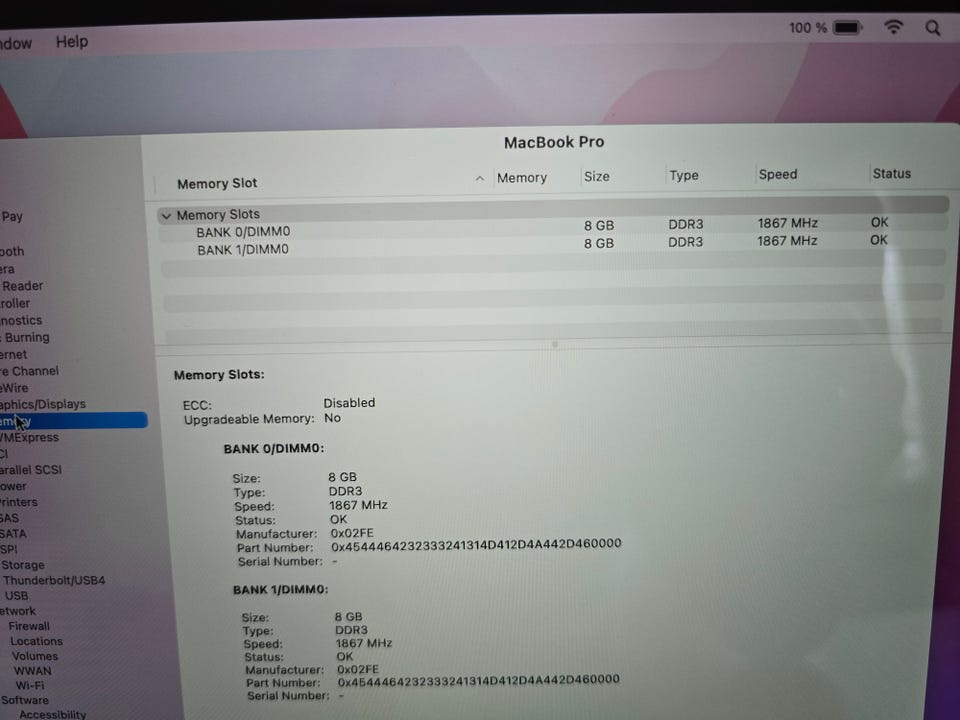960x720 pixels.
Task: Click the battery status icon
Action: coord(848,28)
